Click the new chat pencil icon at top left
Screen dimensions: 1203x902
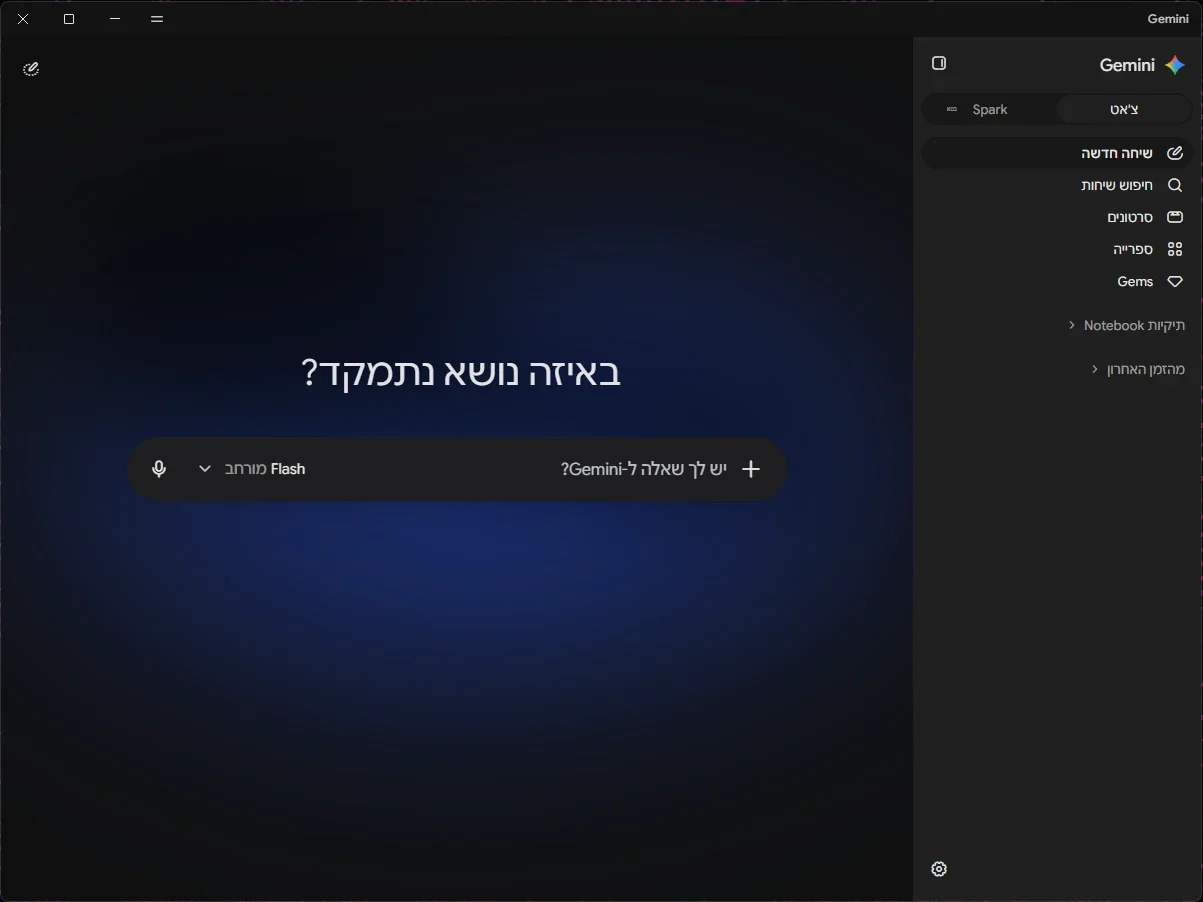click(x=31, y=69)
